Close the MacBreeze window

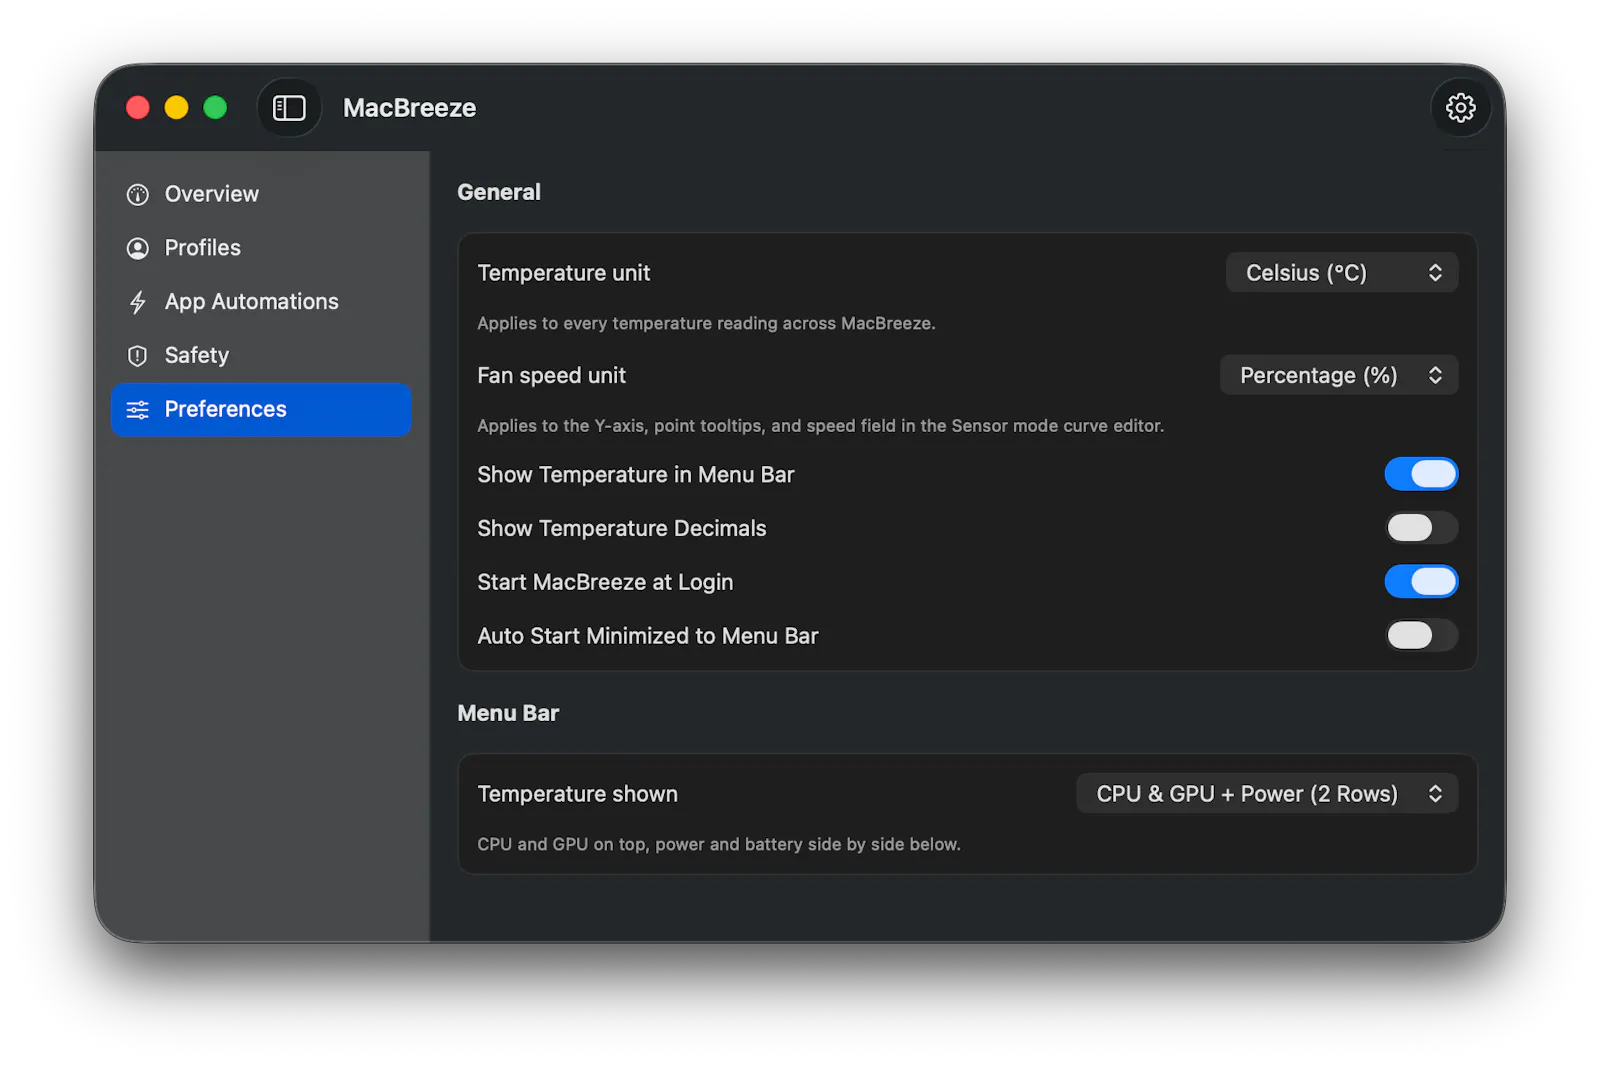(x=138, y=108)
